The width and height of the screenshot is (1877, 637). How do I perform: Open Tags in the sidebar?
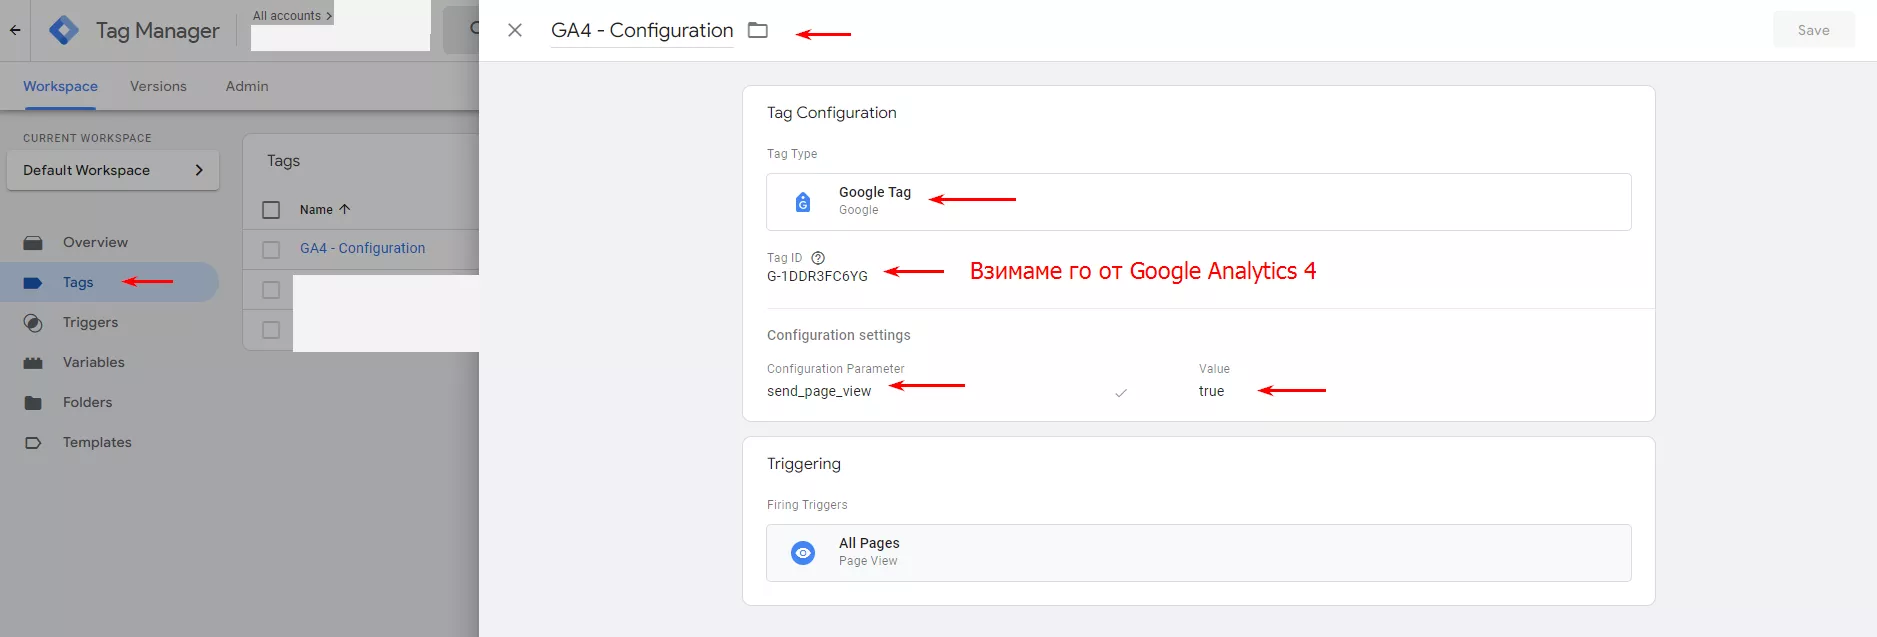pos(78,282)
